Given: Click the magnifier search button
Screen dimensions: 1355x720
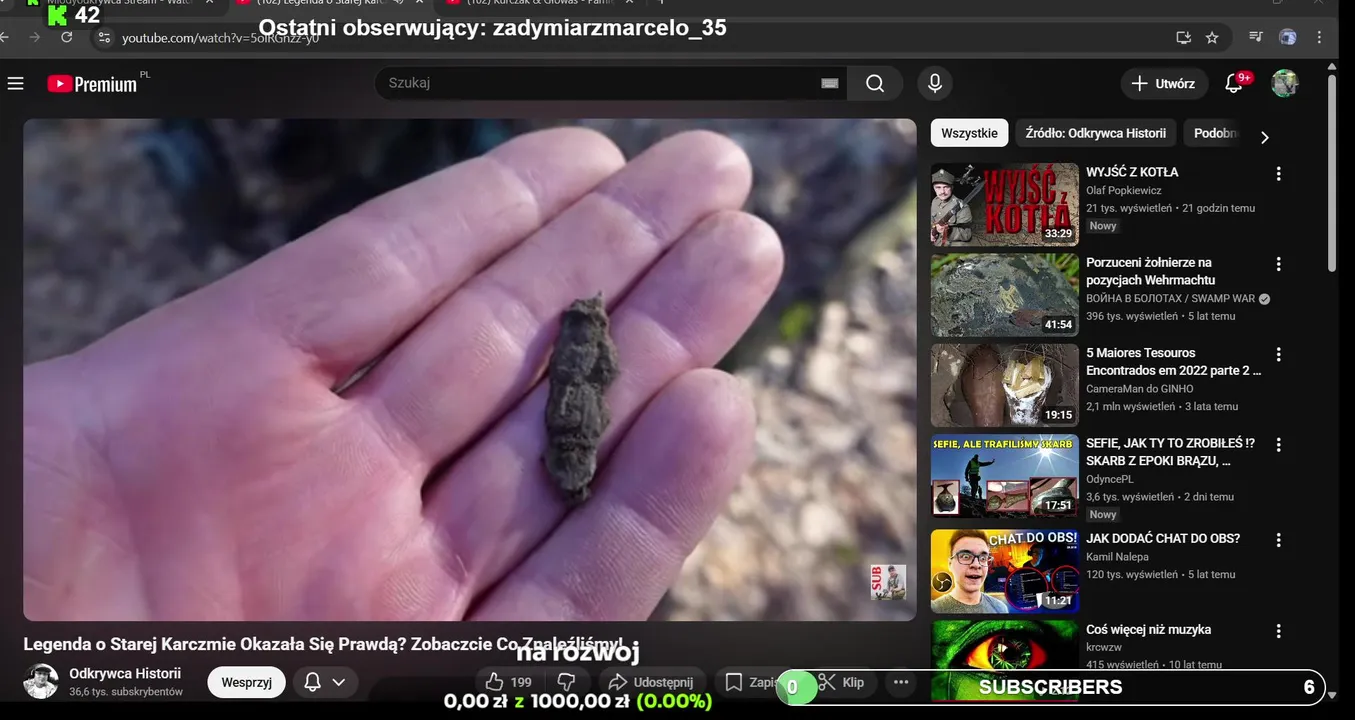Looking at the screenshot, I should click(x=875, y=83).
